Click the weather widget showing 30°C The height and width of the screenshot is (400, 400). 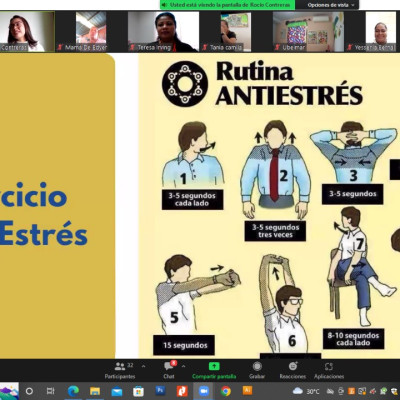click(306, 391)
